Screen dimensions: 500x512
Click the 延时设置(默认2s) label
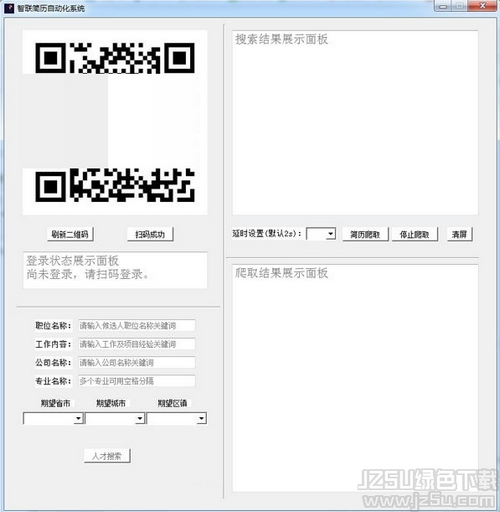click(x=267, y=233)
